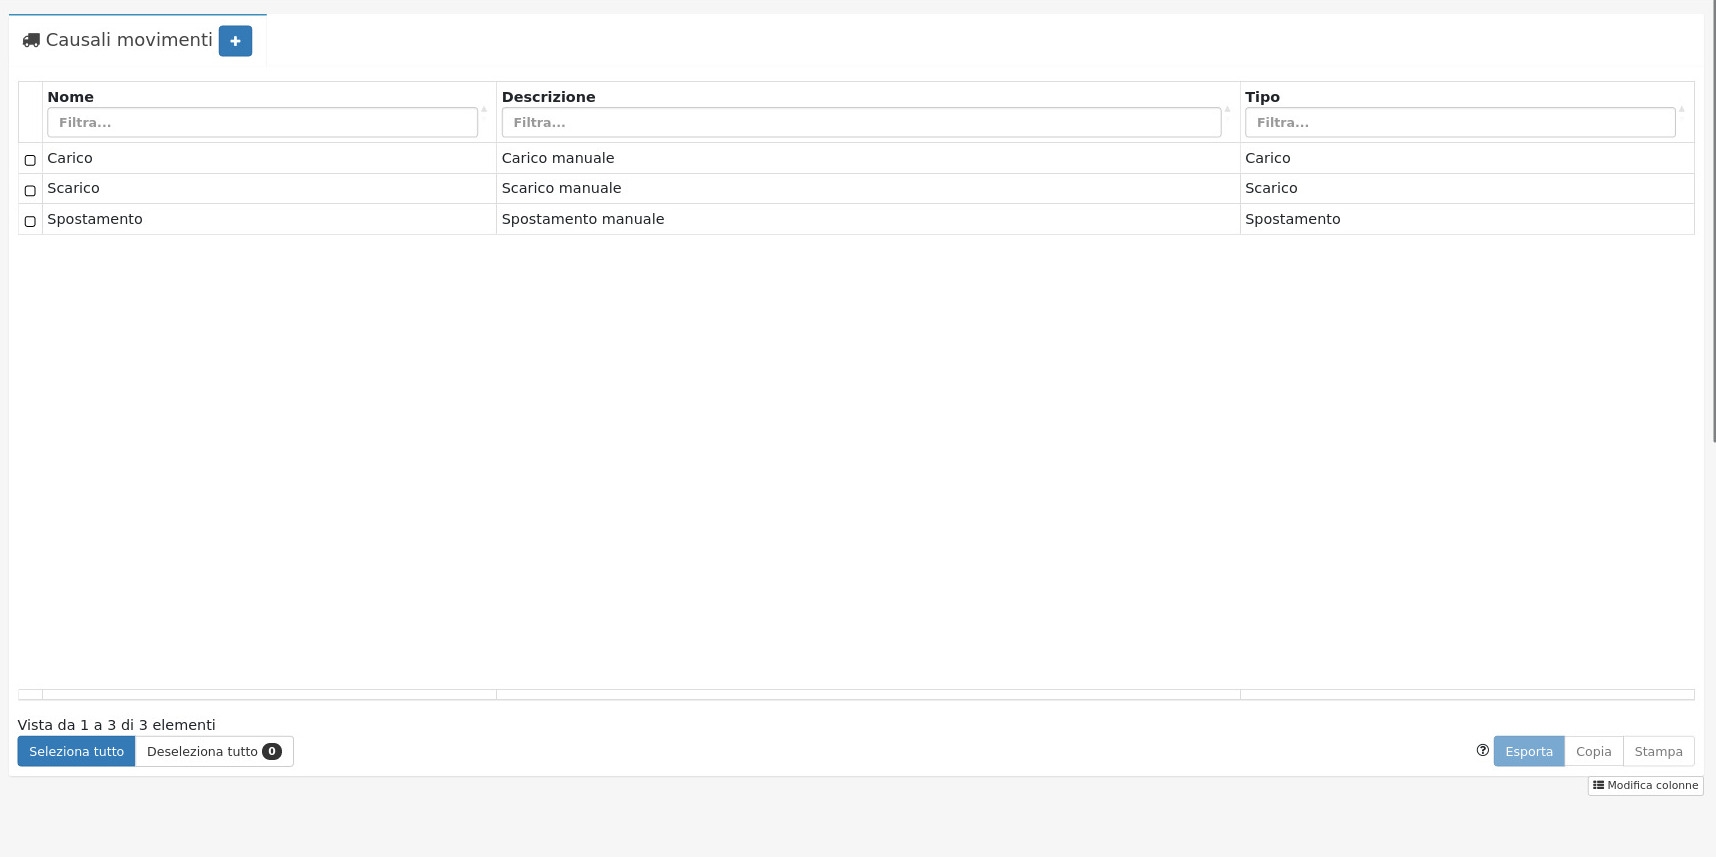Image resolution: width=1716 pixels, height=857 pixels.
Task: Click the Tipo filter input
Action: [1459, 123]
